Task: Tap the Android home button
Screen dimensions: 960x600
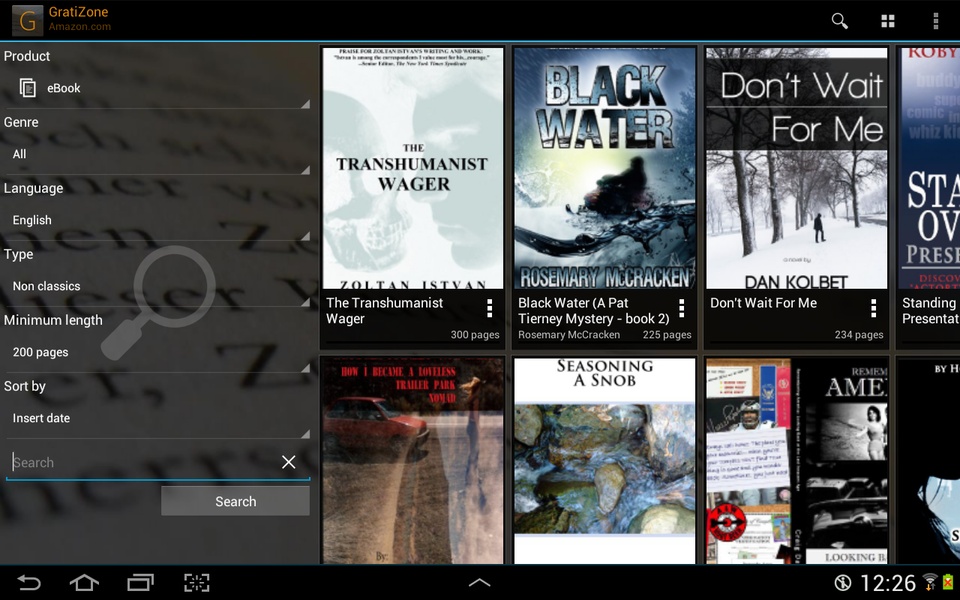Action: pos(84,582)
